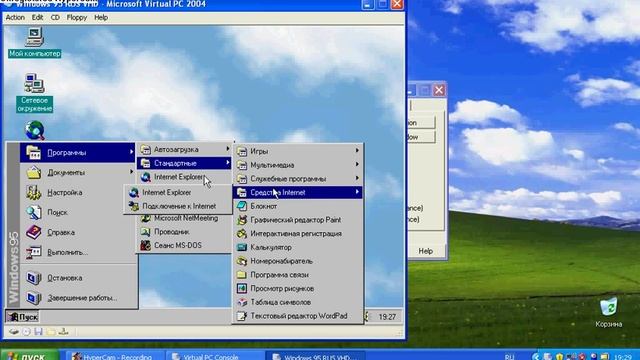The image size is (640, 360).
Task: Launch Internet Explorer from the flyout submenu
Action: 178,192
